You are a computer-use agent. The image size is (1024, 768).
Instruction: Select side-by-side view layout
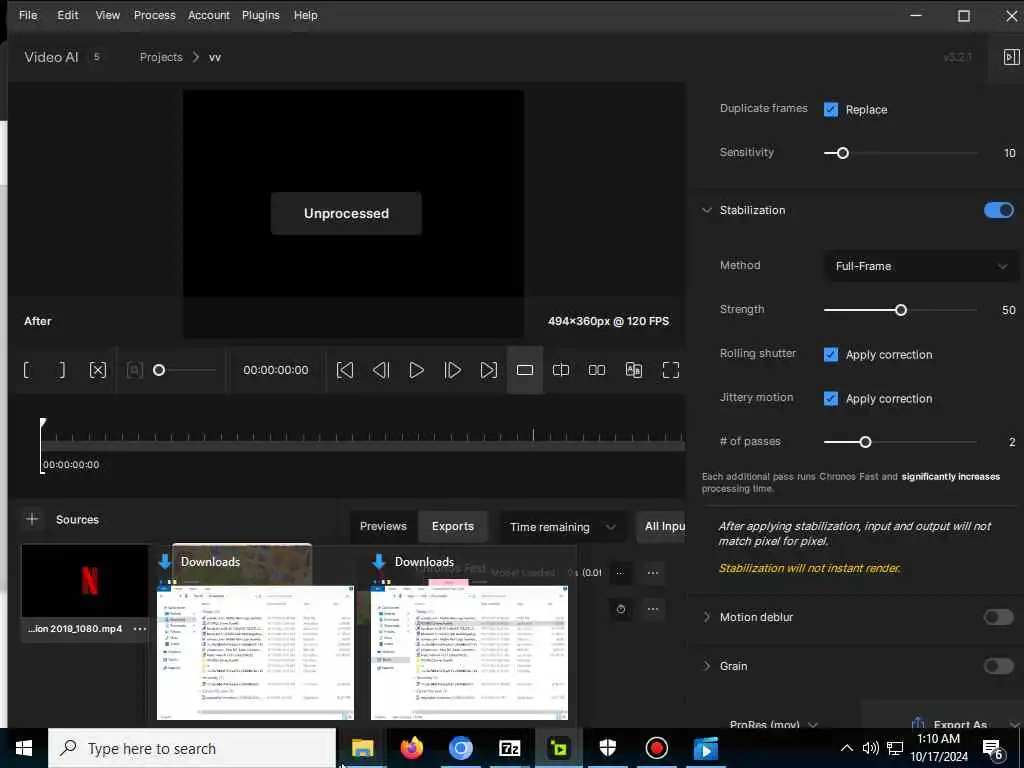(x=597, y=370)
